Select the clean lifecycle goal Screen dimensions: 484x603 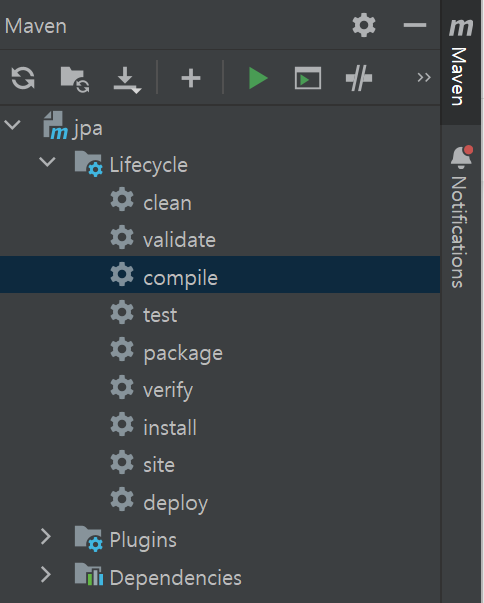167,203
